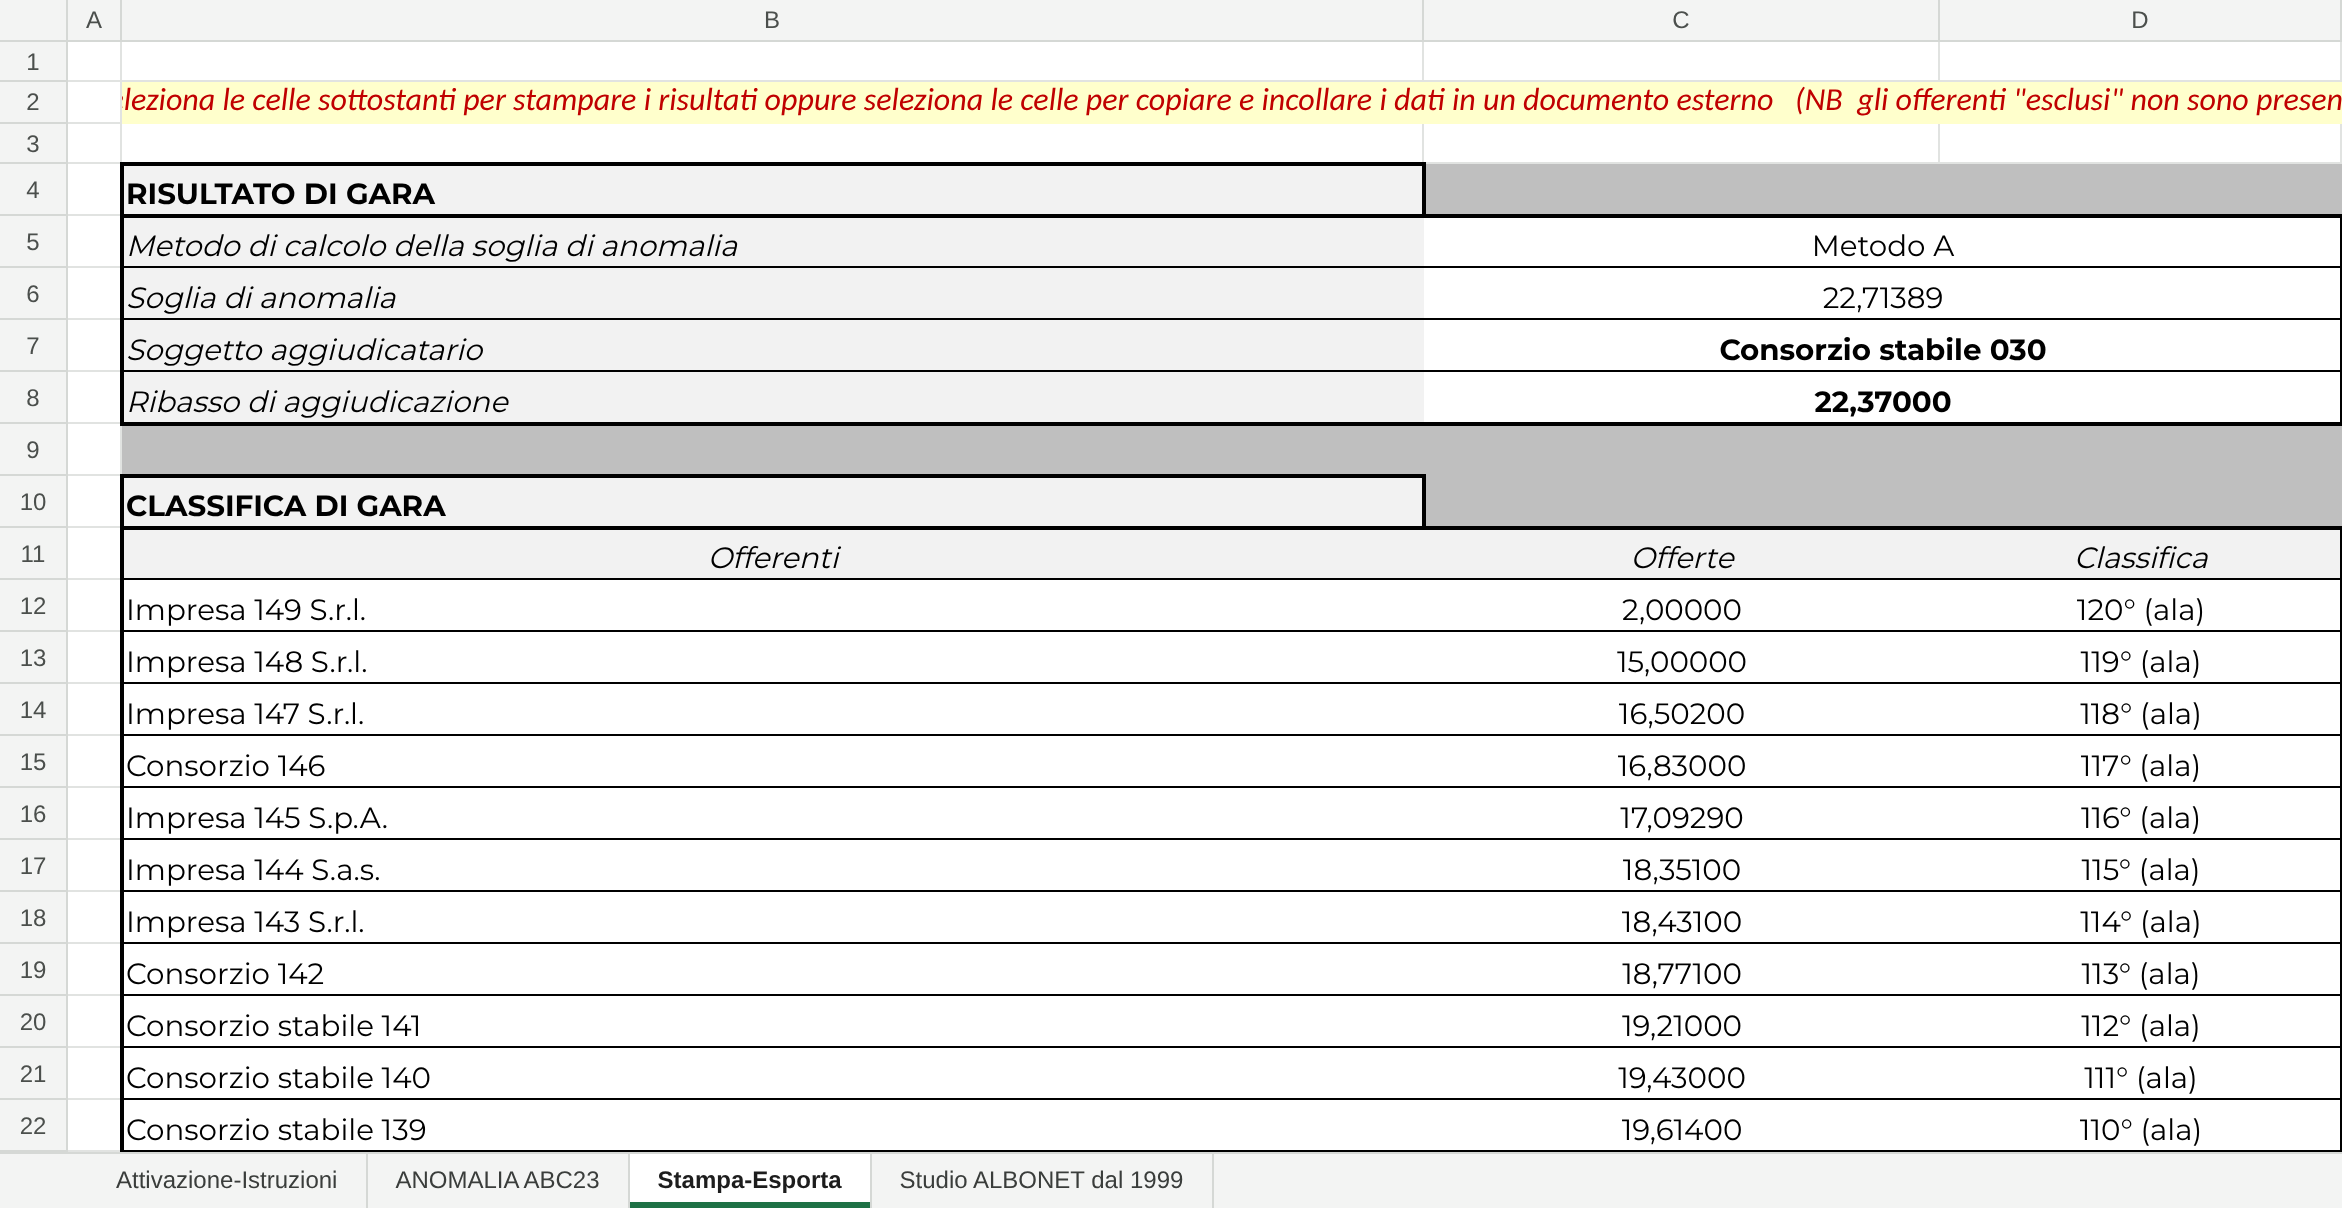Viewport: 2342px width, 1208px height.
Task: Select the 18,43100 offer cell
Action: (x=1681, y=920)
